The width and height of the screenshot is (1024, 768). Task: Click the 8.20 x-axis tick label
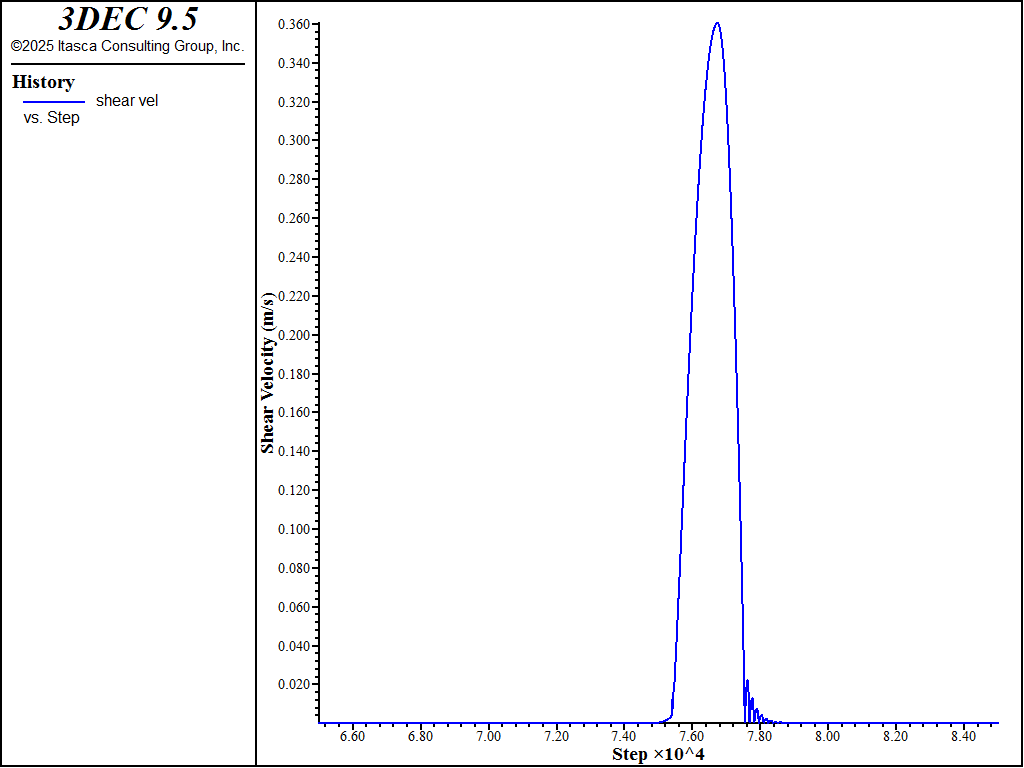click(896, 737)
